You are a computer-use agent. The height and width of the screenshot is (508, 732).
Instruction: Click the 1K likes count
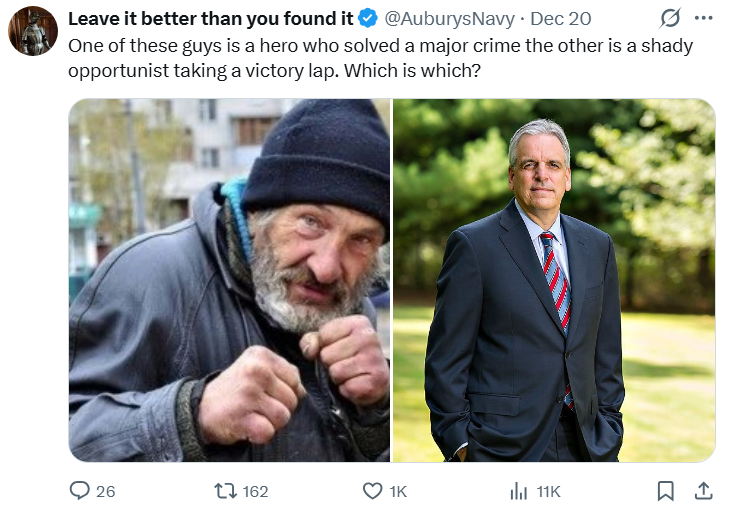398,491
